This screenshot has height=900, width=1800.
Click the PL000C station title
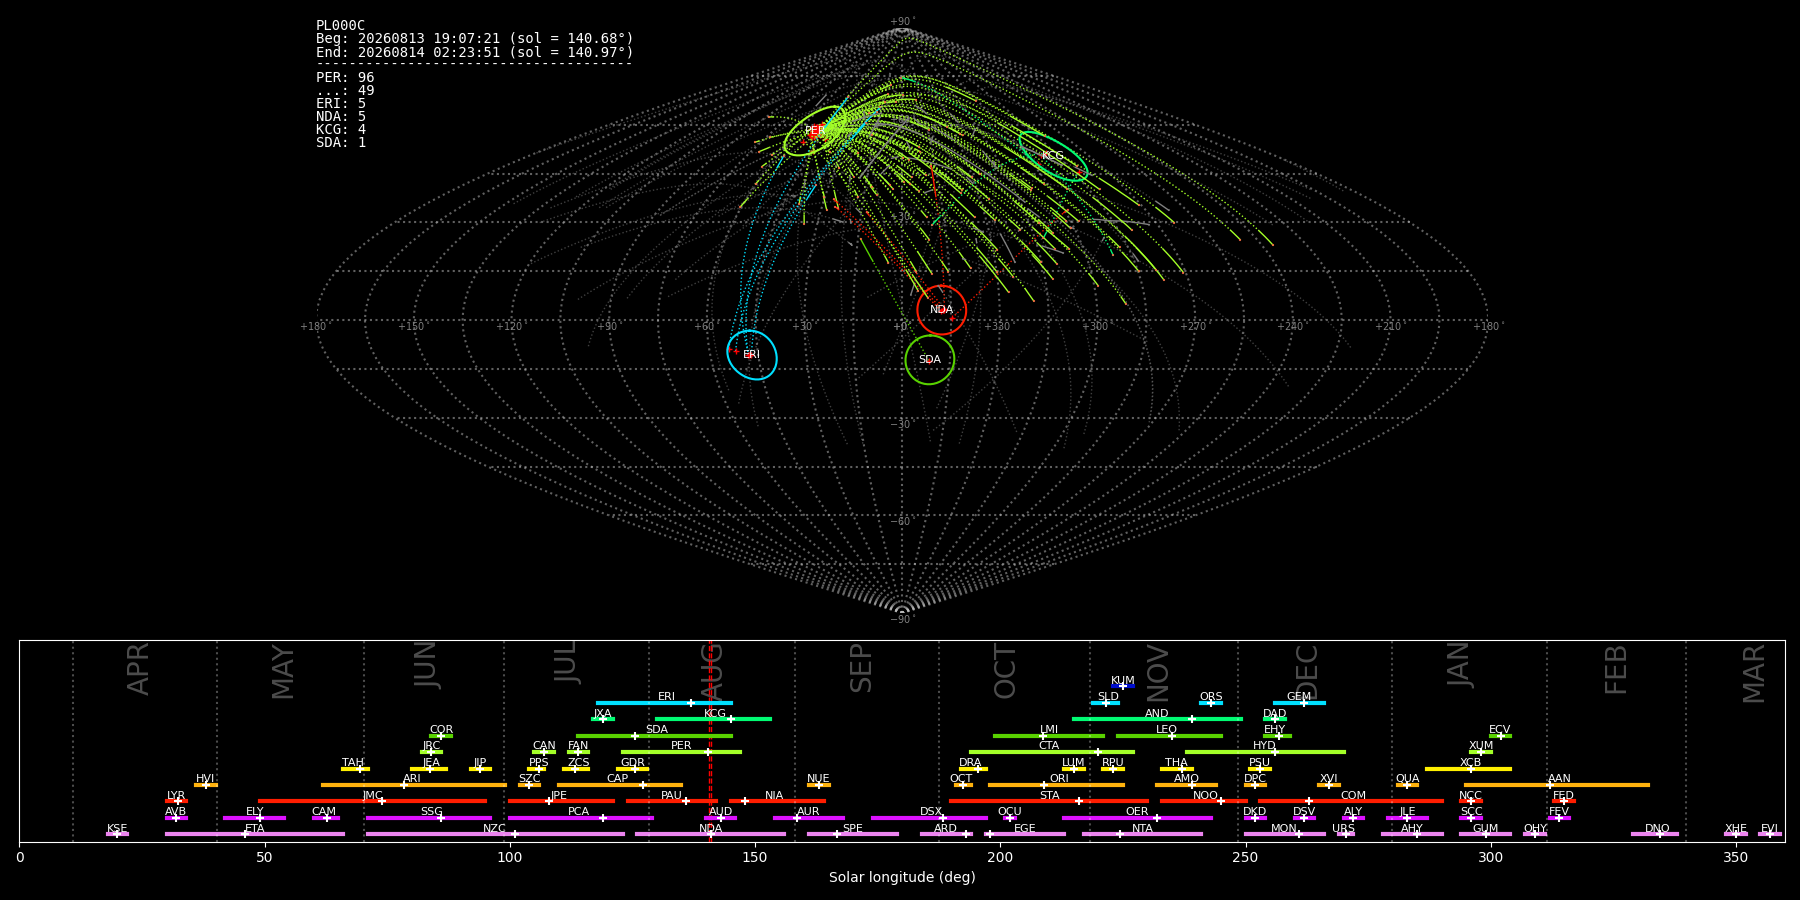[341, 26]
